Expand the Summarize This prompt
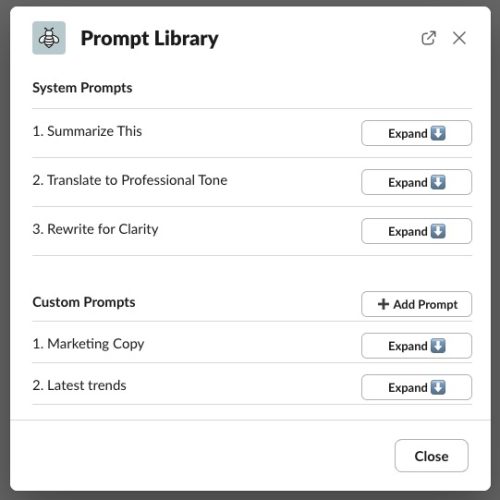This screenshot has height=500, width=500. pos(416,133)
